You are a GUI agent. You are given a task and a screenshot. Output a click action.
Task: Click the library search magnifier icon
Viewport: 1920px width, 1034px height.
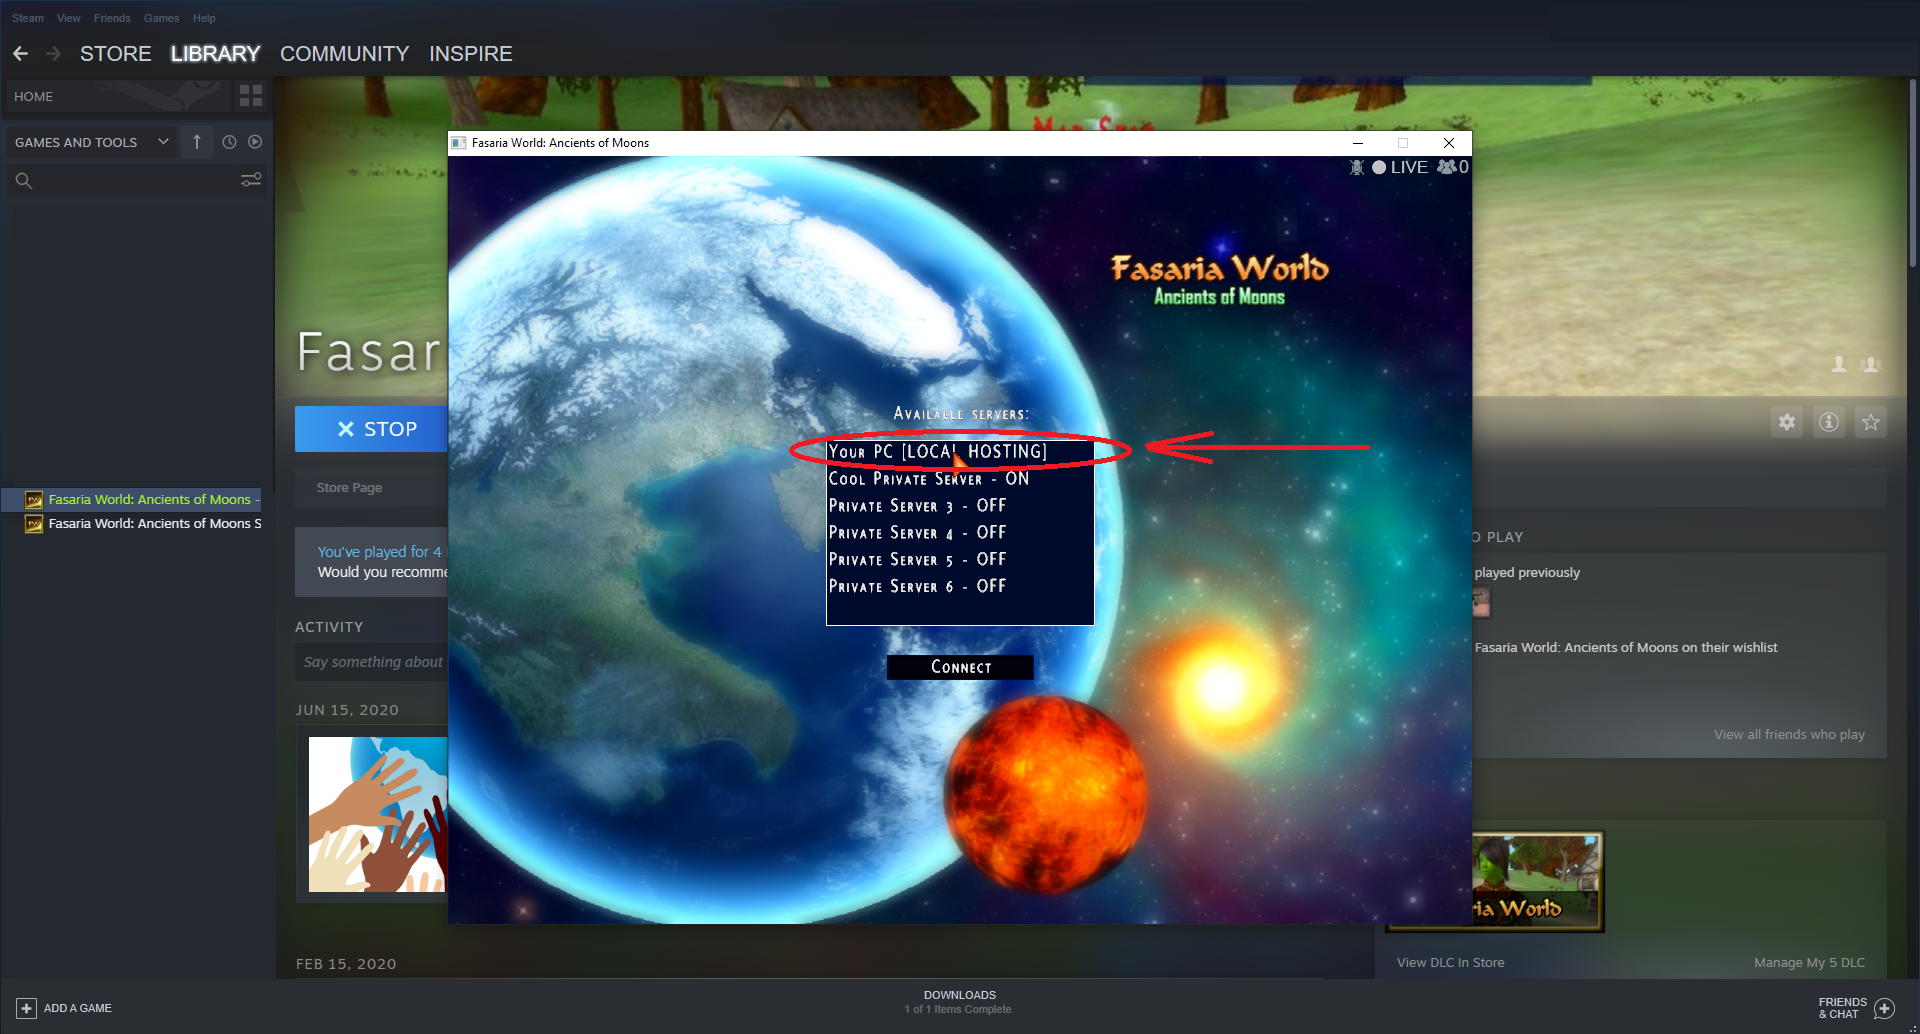(x=24, y=181)
